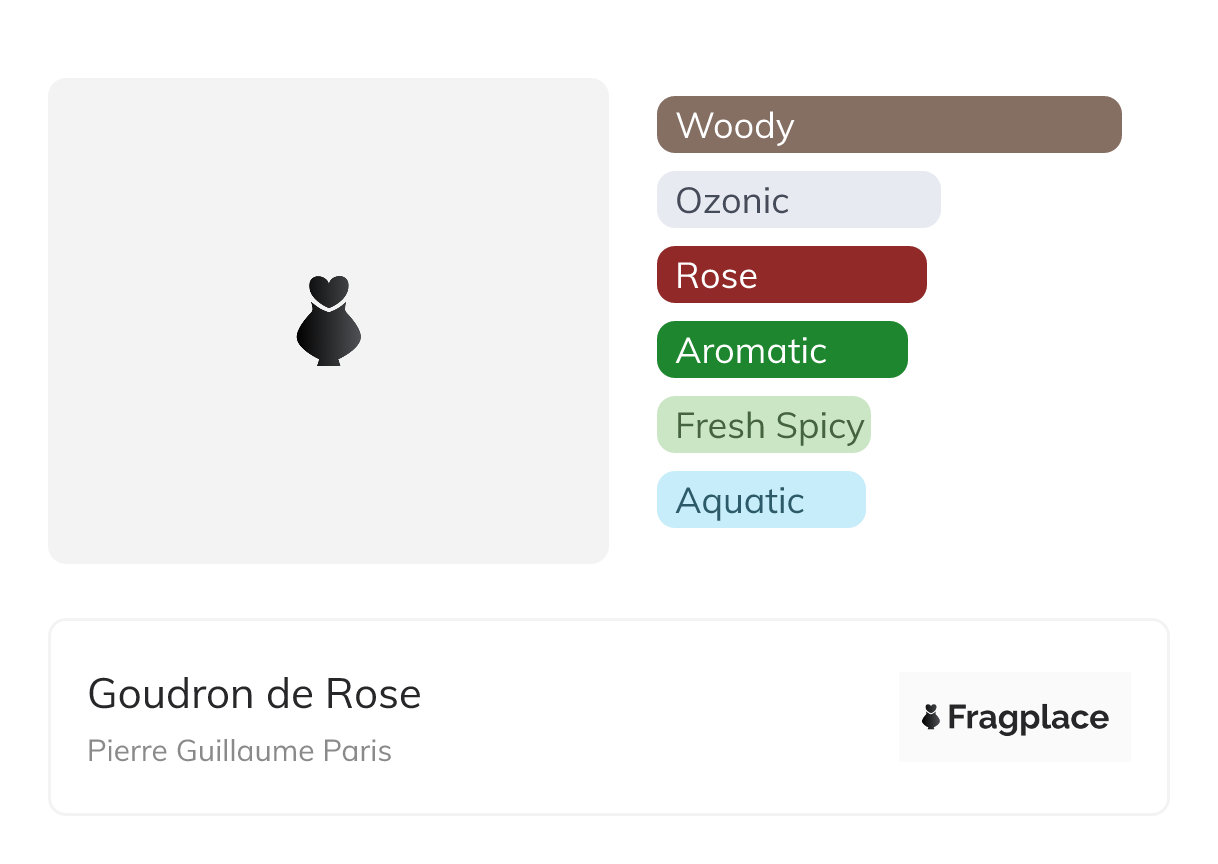Click the small bottle icon in Fragplace logo
The width and height of the screenshot is (1218, 864).
[931, 717]
